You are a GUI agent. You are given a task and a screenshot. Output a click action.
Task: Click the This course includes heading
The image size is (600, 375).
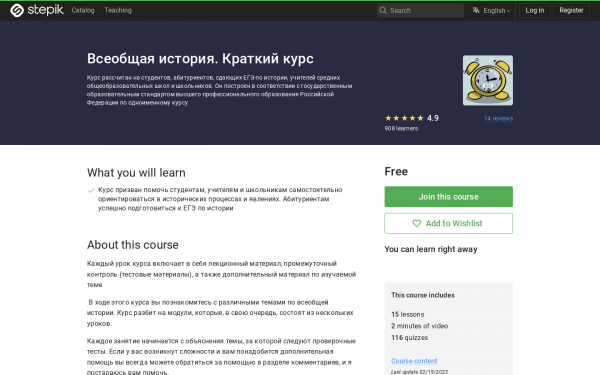click(423, 295)
